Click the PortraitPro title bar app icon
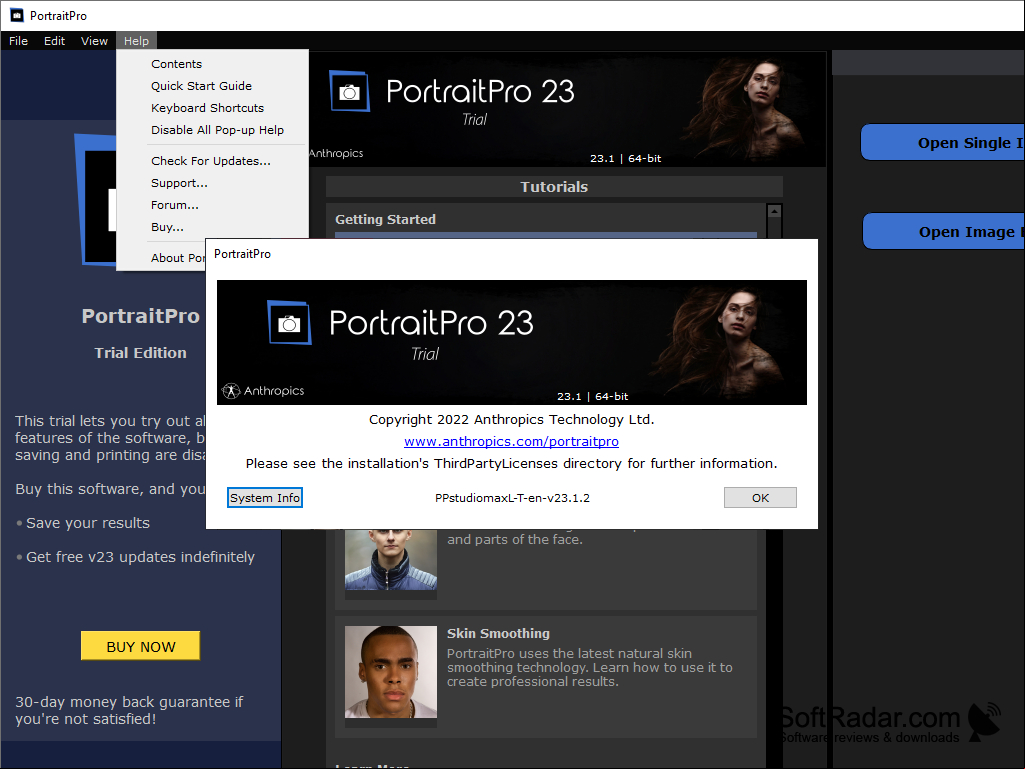 pyautogui.click(x=17, y=15)
